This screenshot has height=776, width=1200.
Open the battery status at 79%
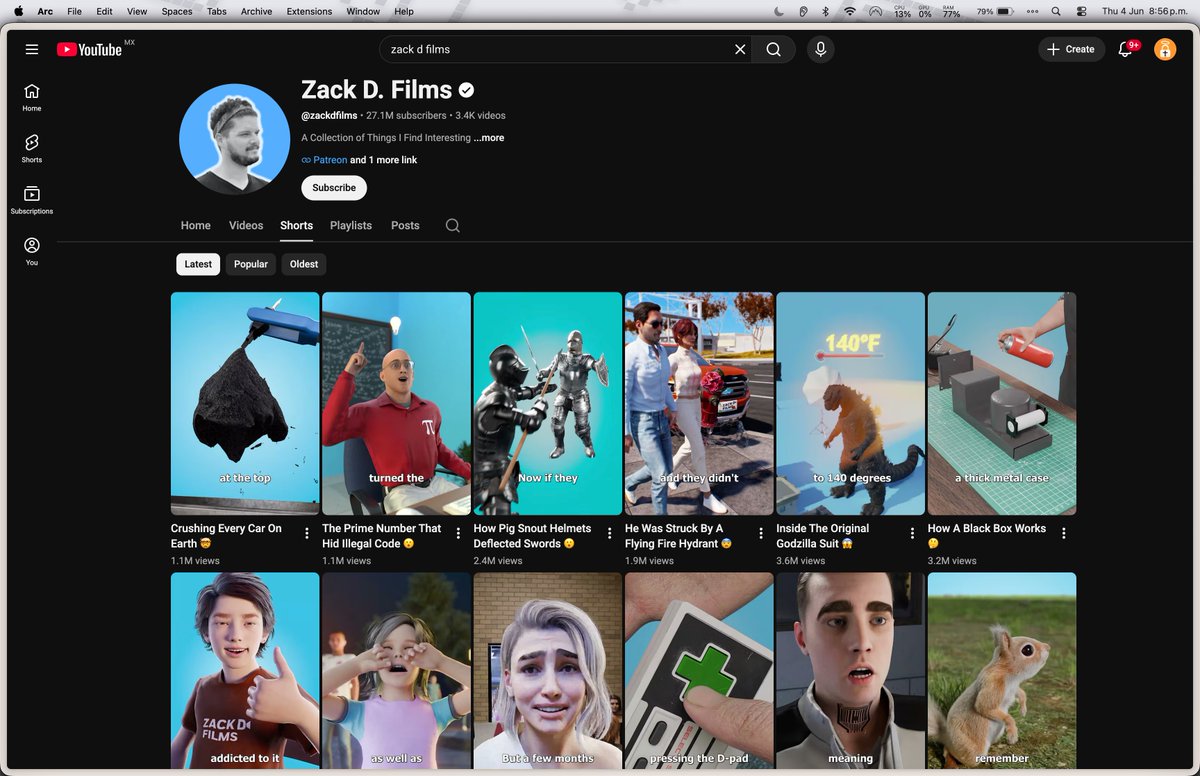[995, 11]
